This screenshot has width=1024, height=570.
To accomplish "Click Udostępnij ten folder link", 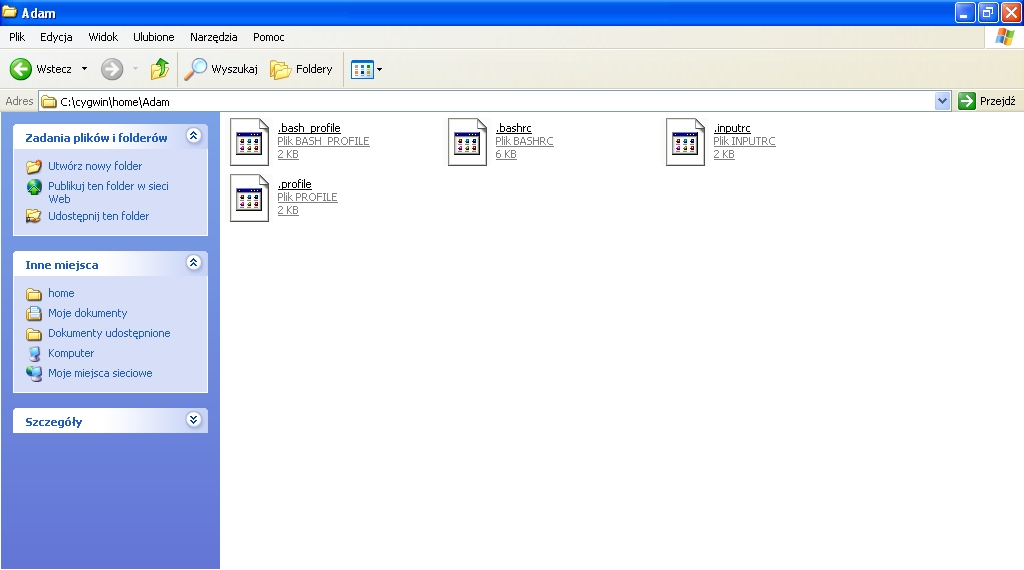I will click(x=99, y=216).
